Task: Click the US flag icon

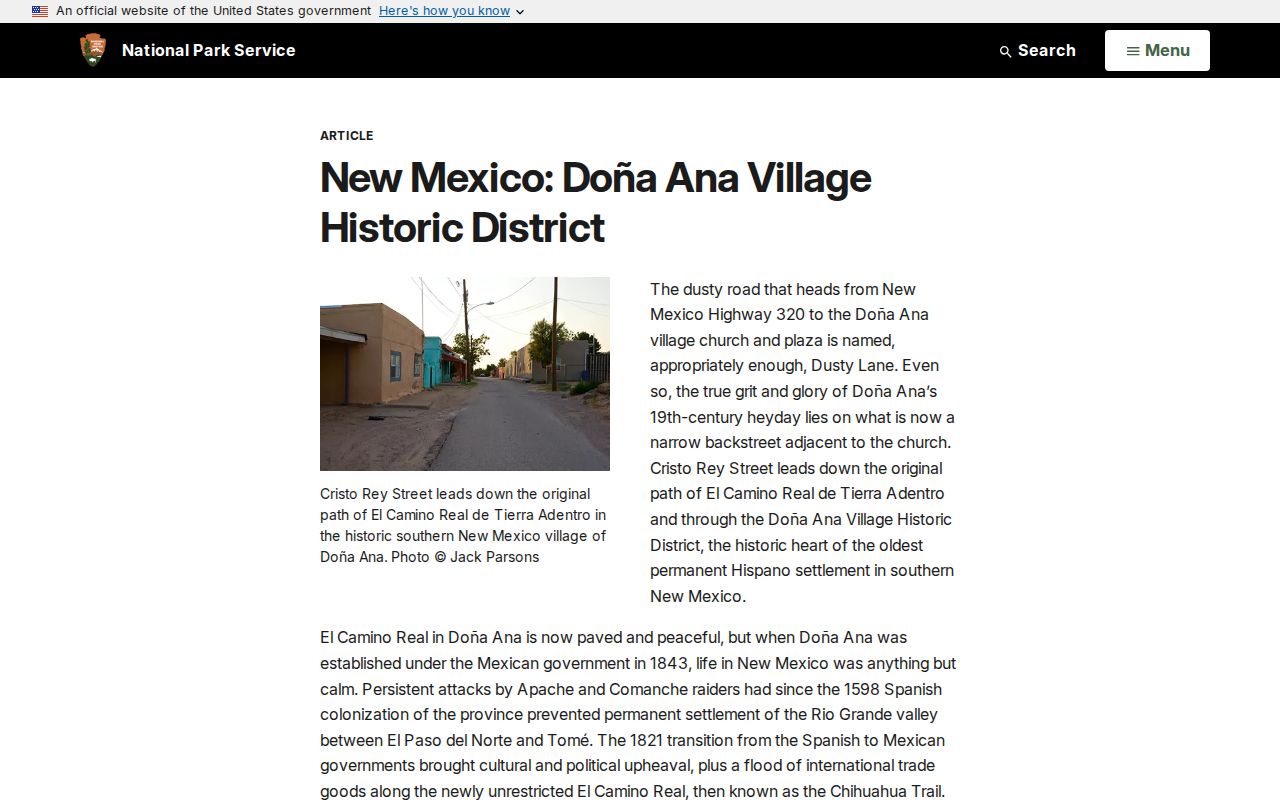Action: point(40,11)
